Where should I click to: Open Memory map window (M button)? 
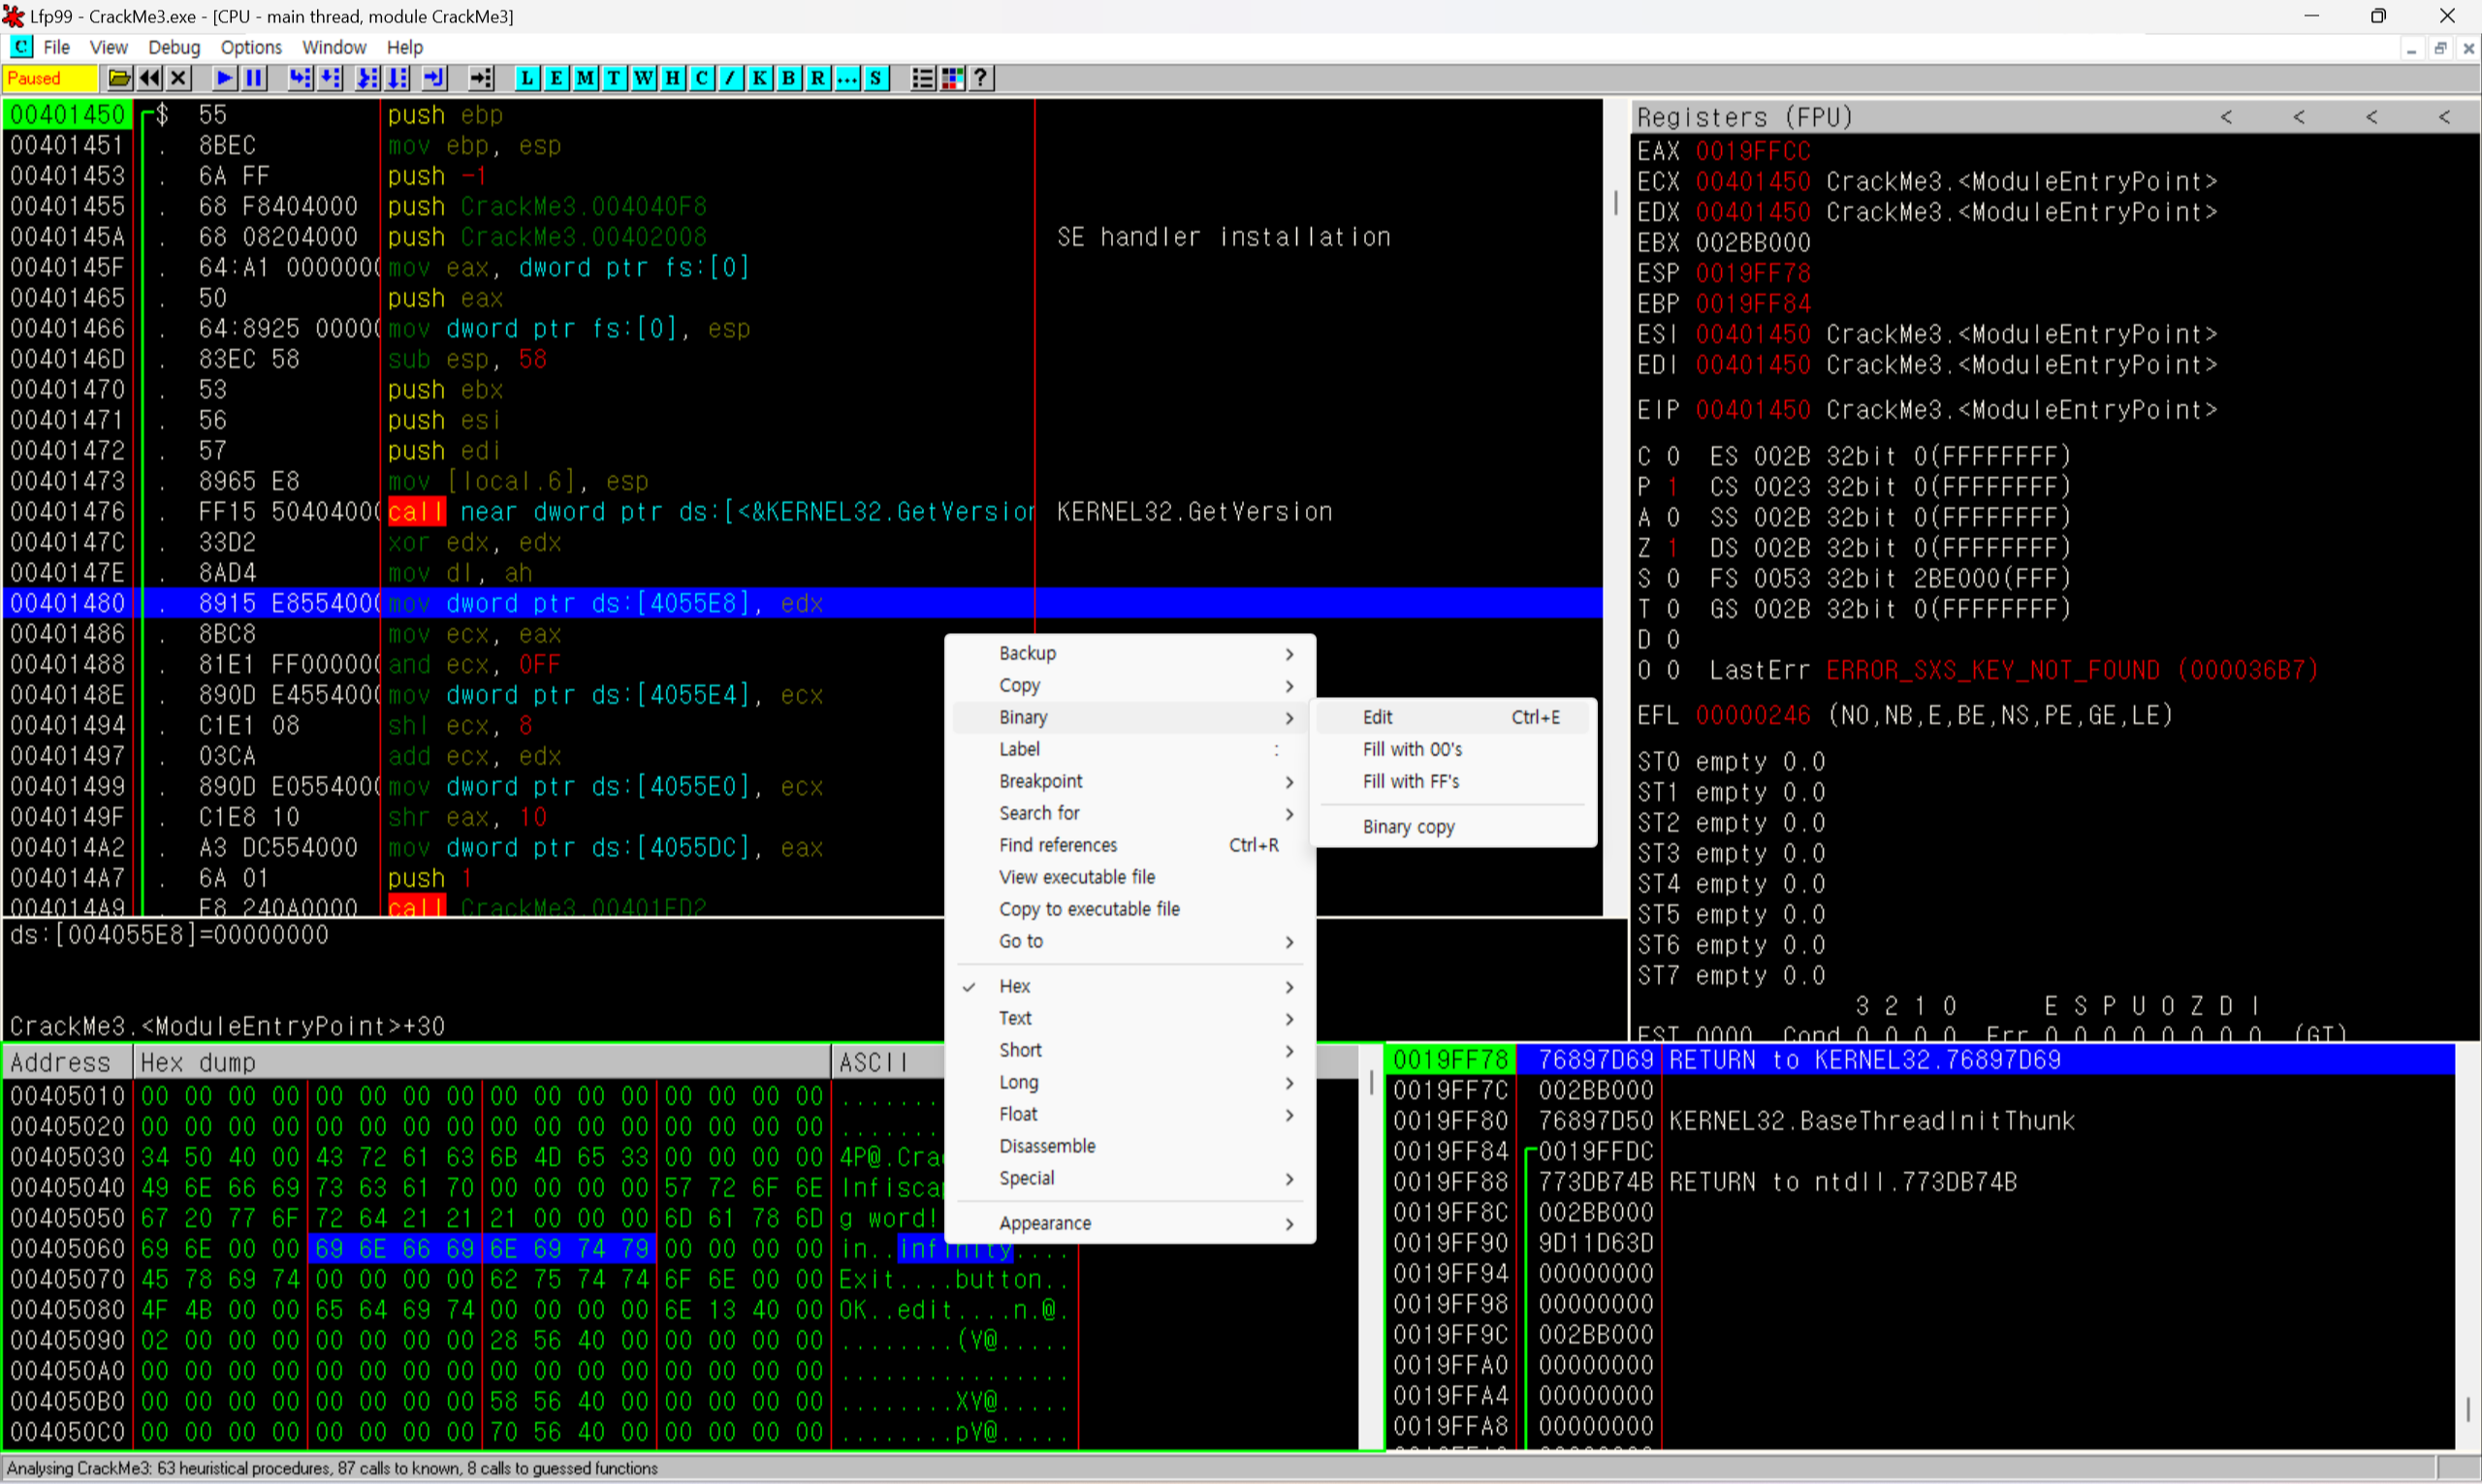coord(585,78)
